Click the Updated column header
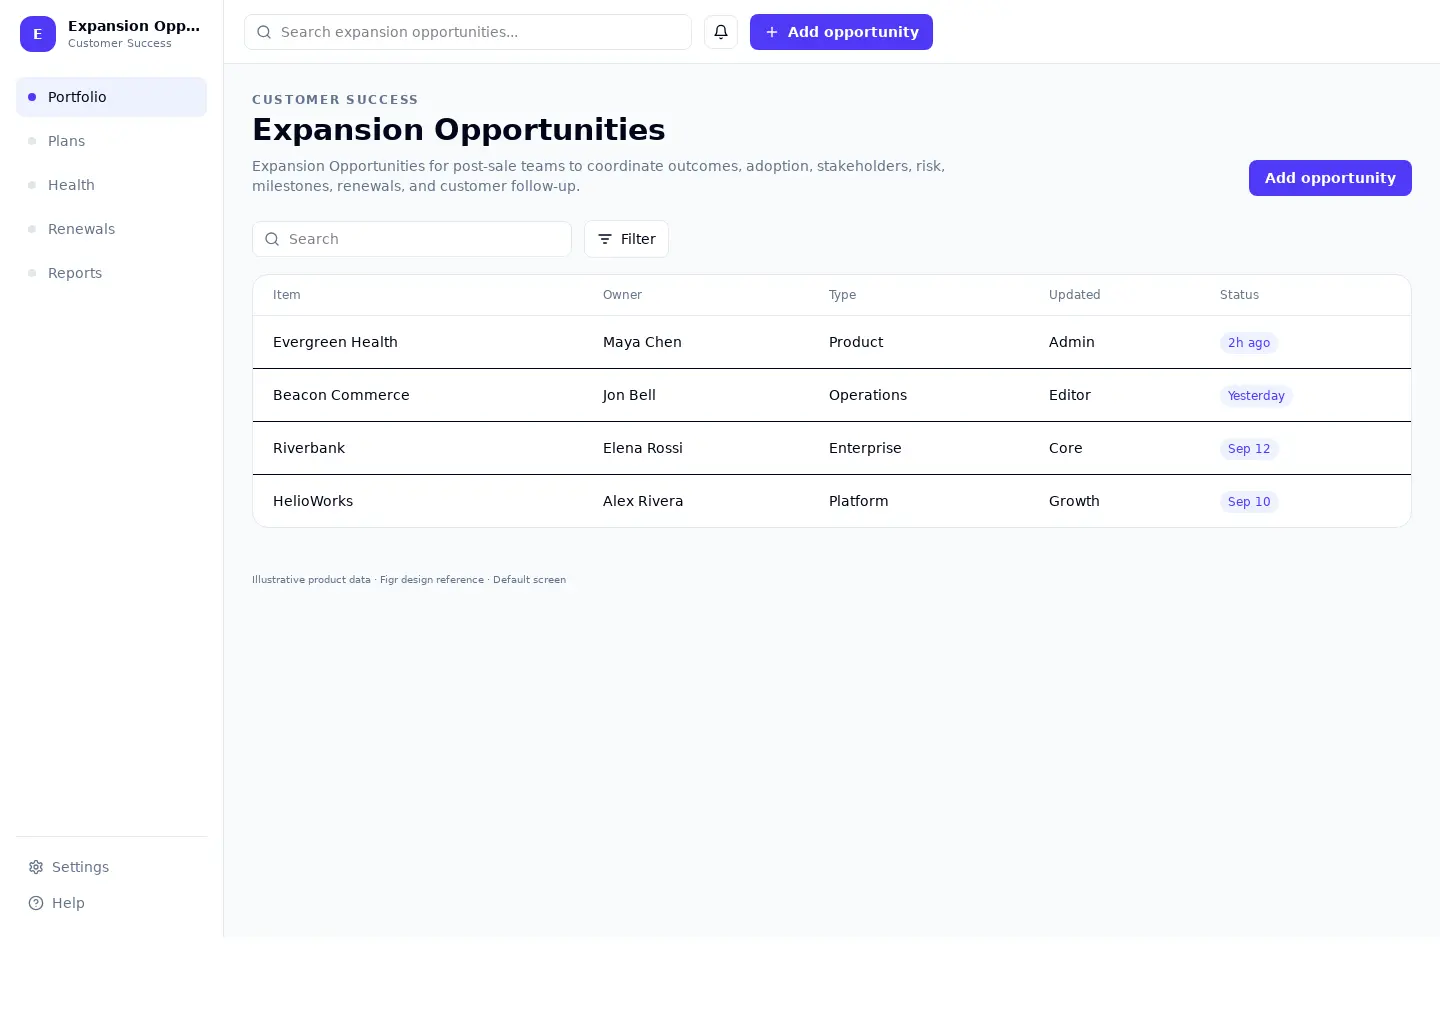Viewport: 1440px width, 1024px height. (1074, 295)
